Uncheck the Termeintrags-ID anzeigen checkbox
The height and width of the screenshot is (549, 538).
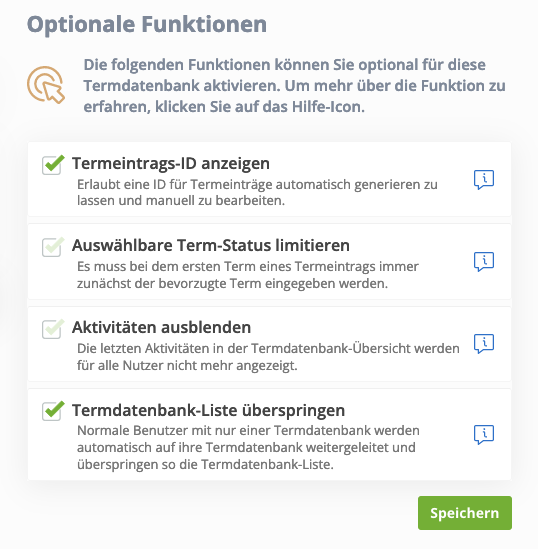(53, 165)
